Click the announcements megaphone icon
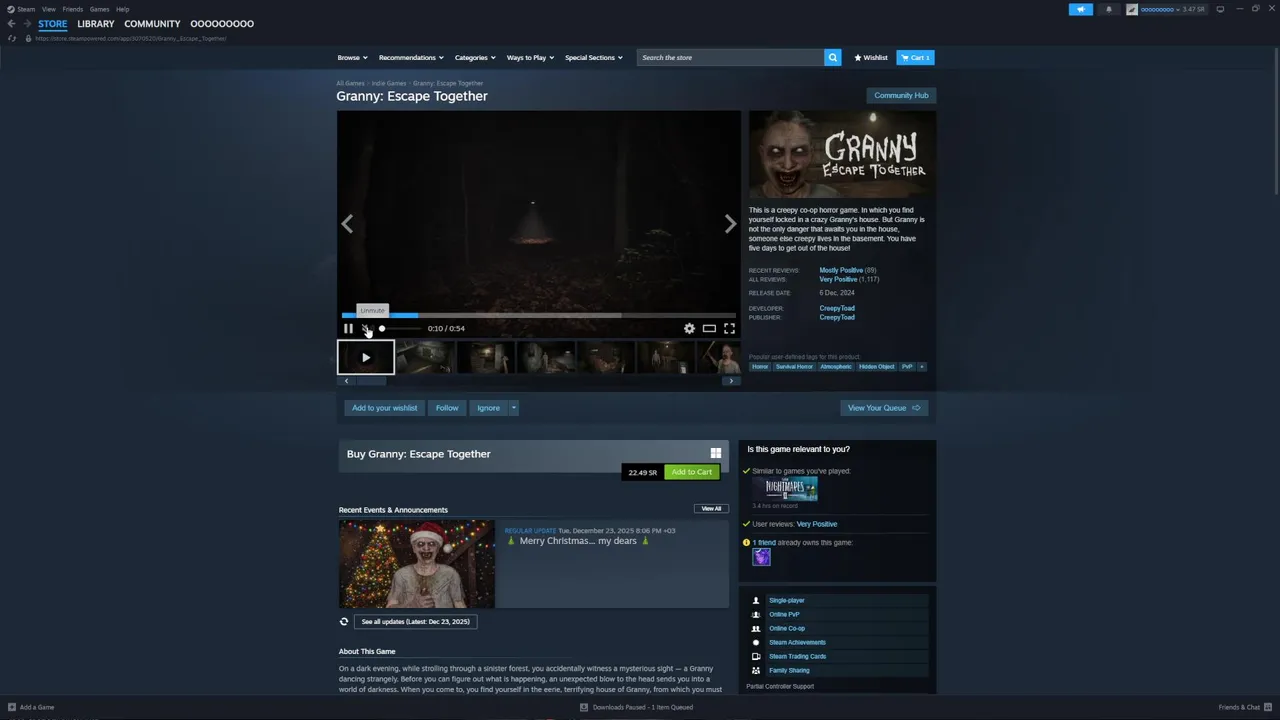Screen dimensions: 1280x720 tap(1081, 9)
